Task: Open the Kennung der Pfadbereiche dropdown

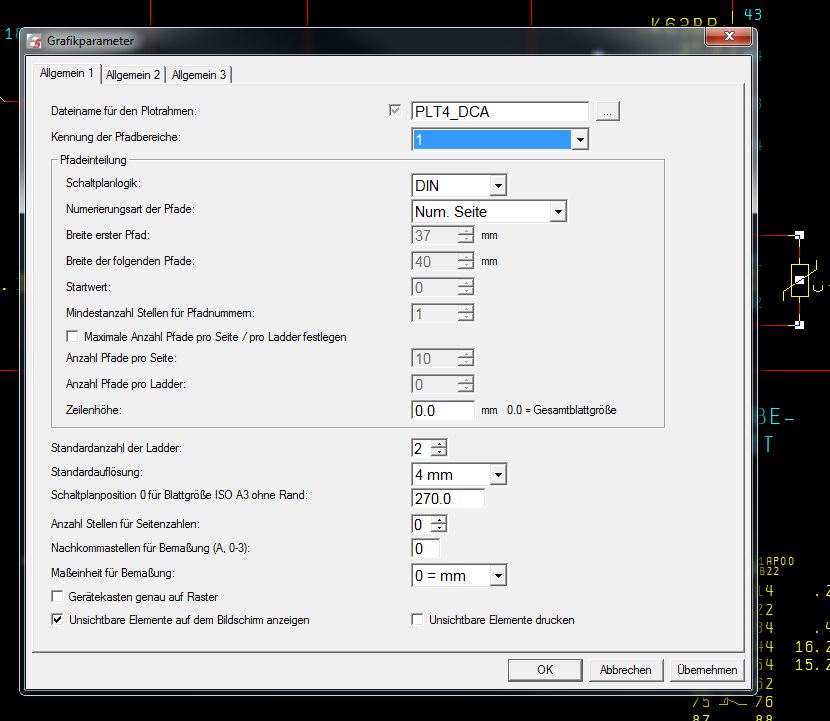Action: [x=580, y=140]
